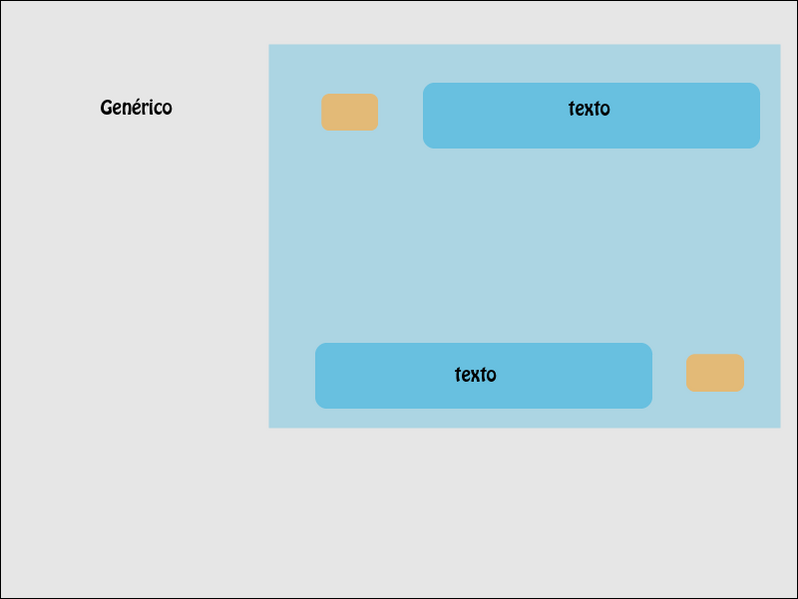Click the orange avatar beside the lower texto bubble
Image resolution: width=798 pixels, height=599 pixels.
[714, 373]
